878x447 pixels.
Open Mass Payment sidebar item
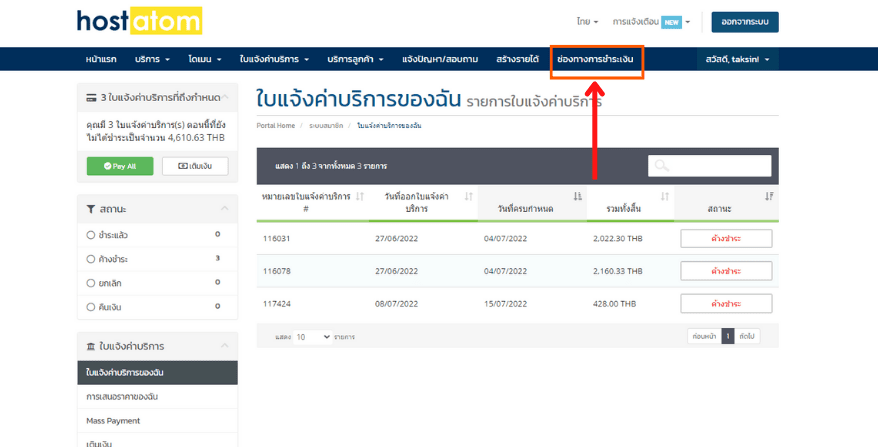[x=157, y=421]
